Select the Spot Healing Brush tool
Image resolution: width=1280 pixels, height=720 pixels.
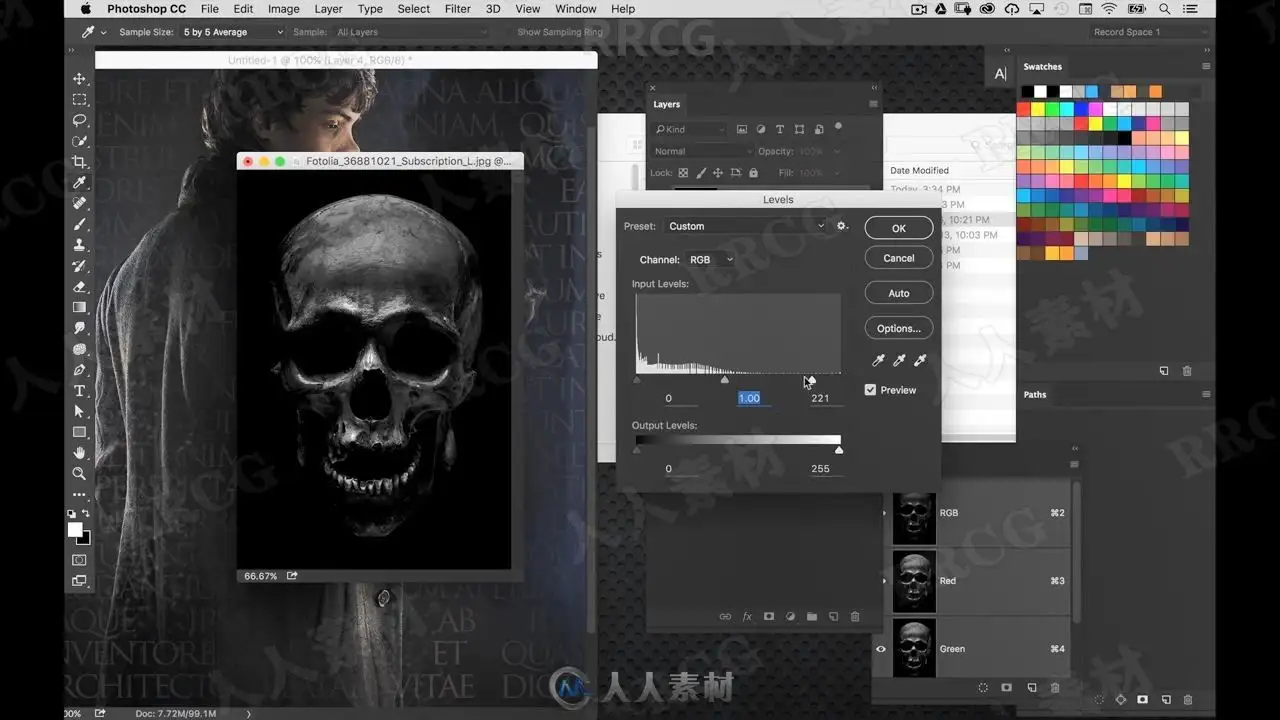click(x=80, y=203)
